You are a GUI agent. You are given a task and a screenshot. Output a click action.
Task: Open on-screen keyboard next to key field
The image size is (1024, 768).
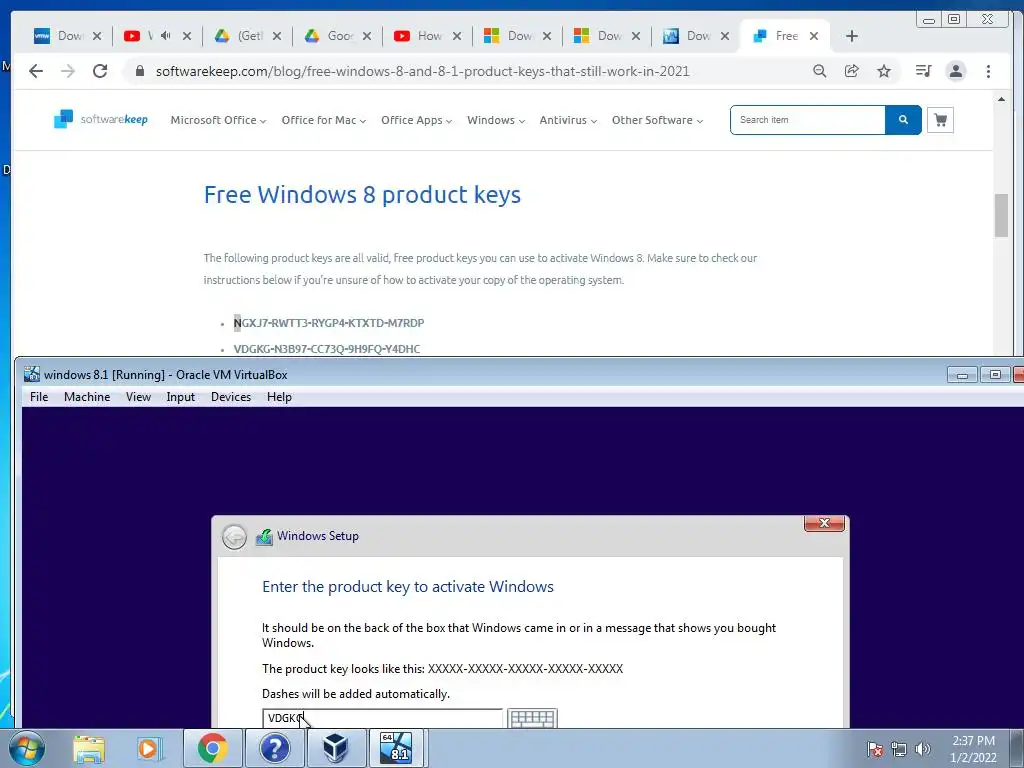(532, 718)
